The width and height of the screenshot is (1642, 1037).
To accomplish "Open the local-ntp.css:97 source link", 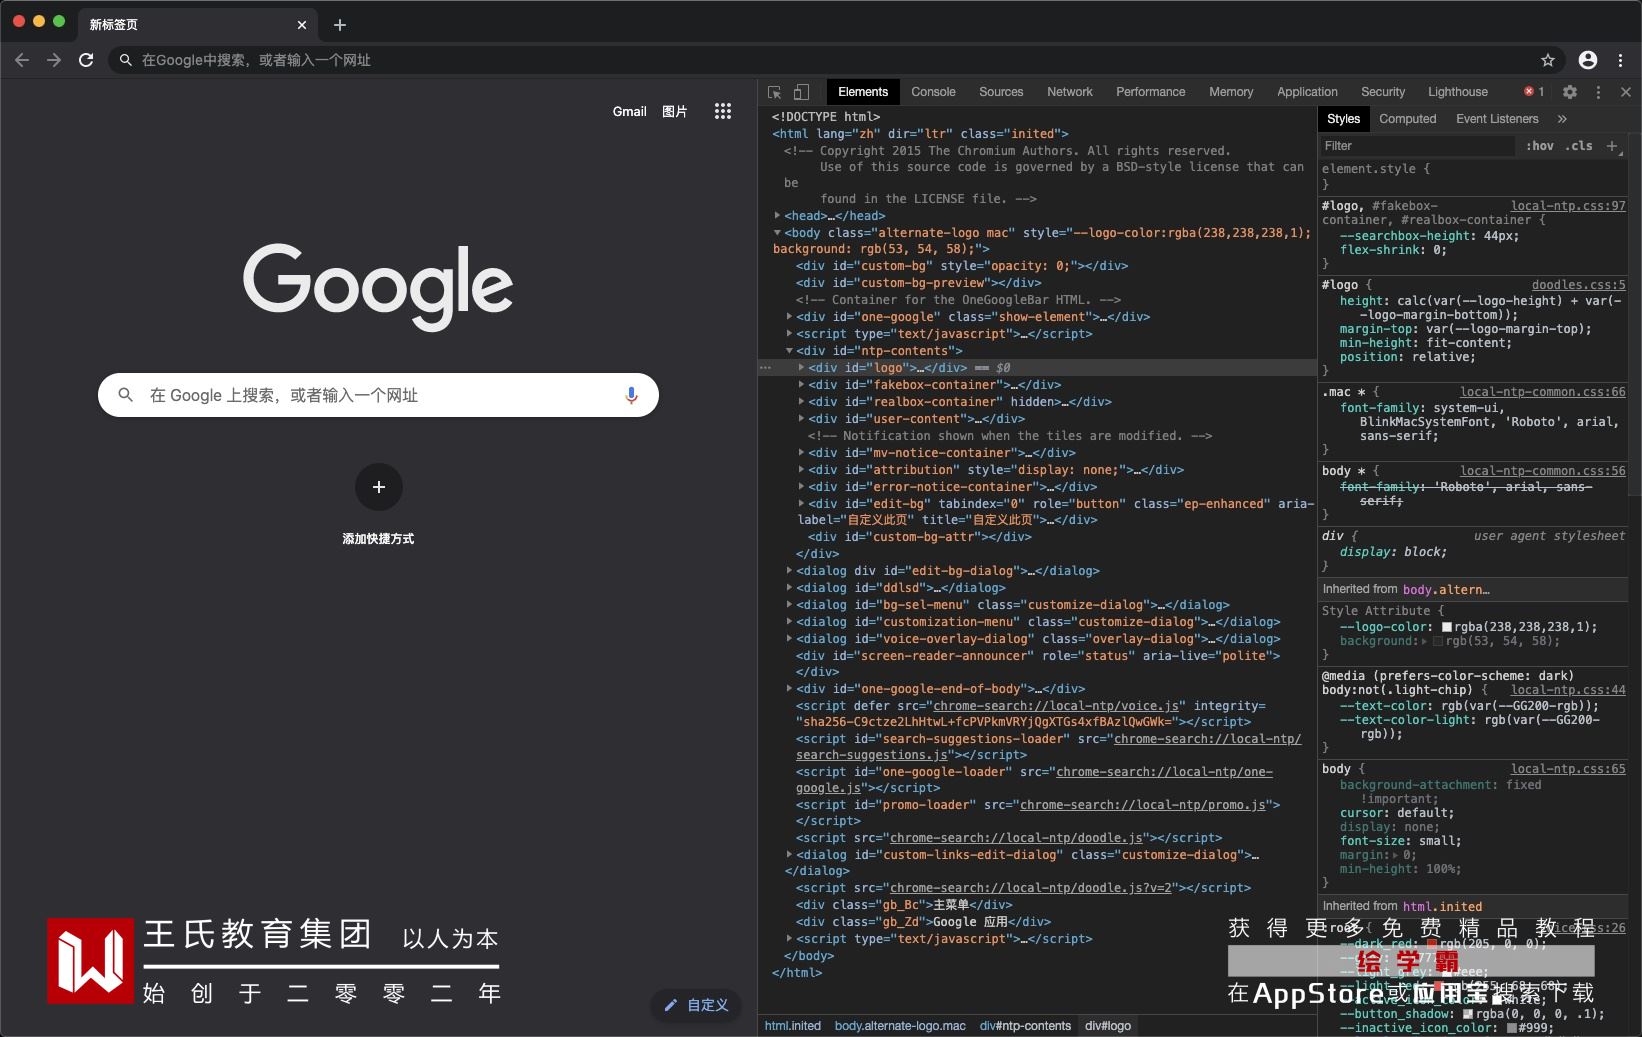I will pos(1568,206).
